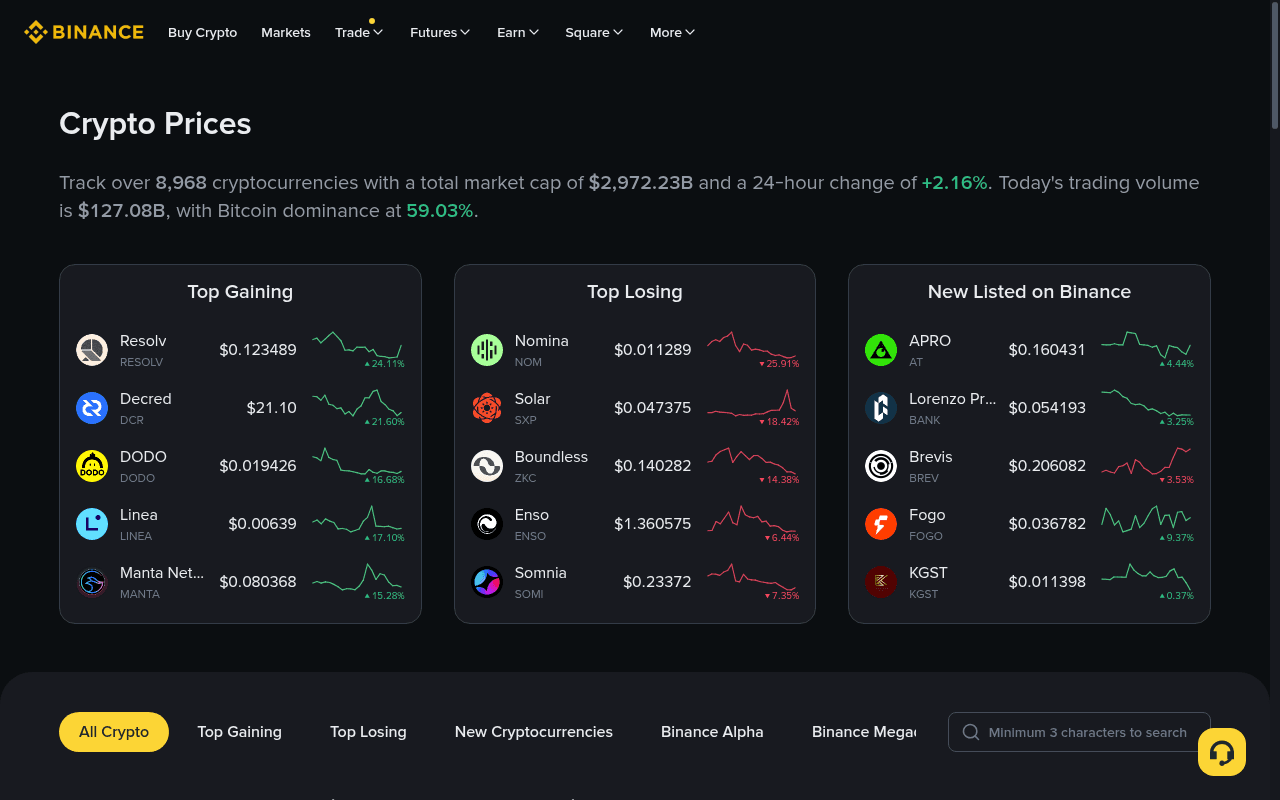Switch to the Binance Megadrop tab

tap(864, 732)
